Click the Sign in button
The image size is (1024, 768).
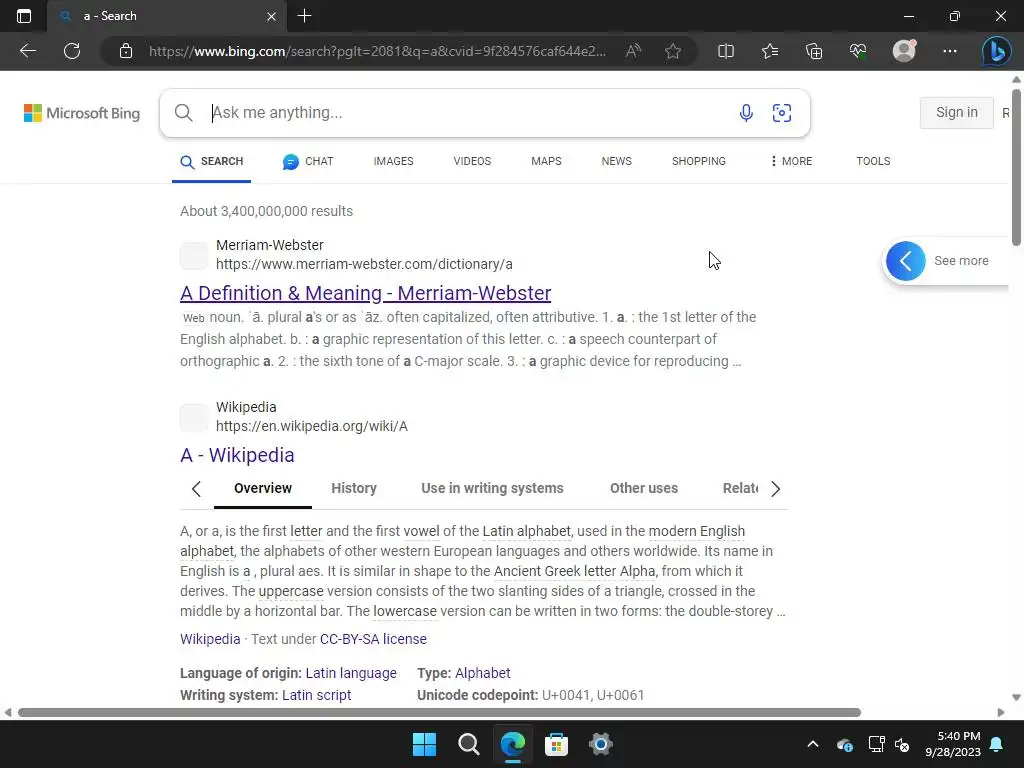click(957, 113)
